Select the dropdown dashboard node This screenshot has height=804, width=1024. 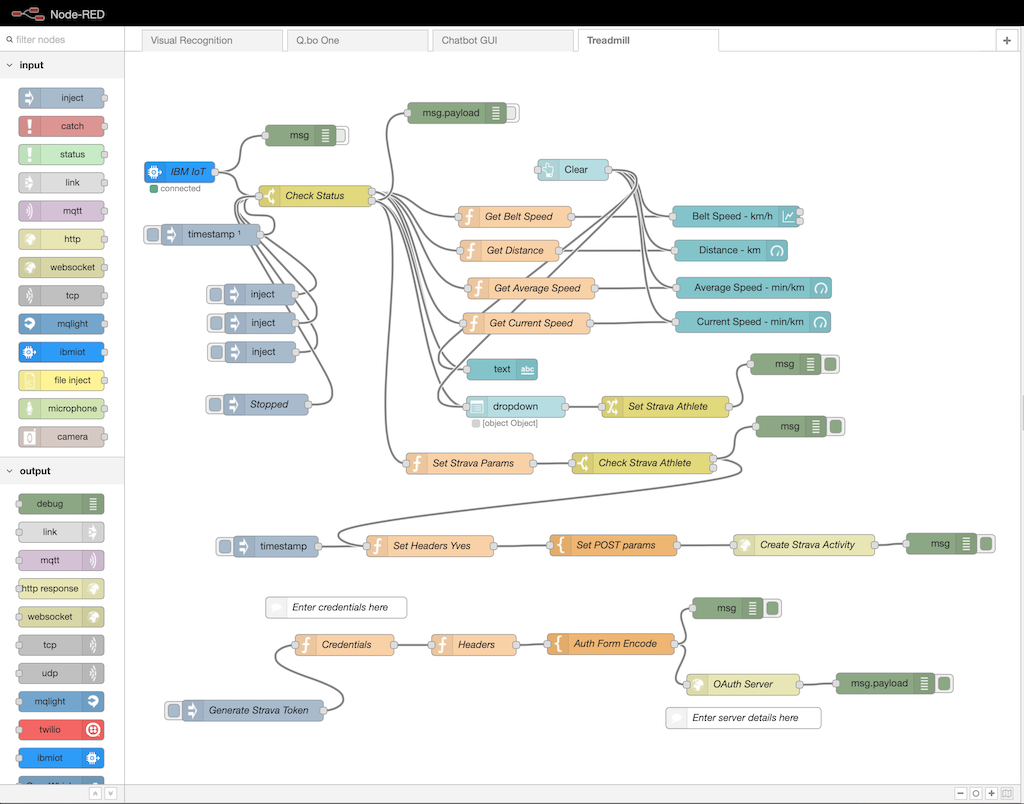pos(515,406)
